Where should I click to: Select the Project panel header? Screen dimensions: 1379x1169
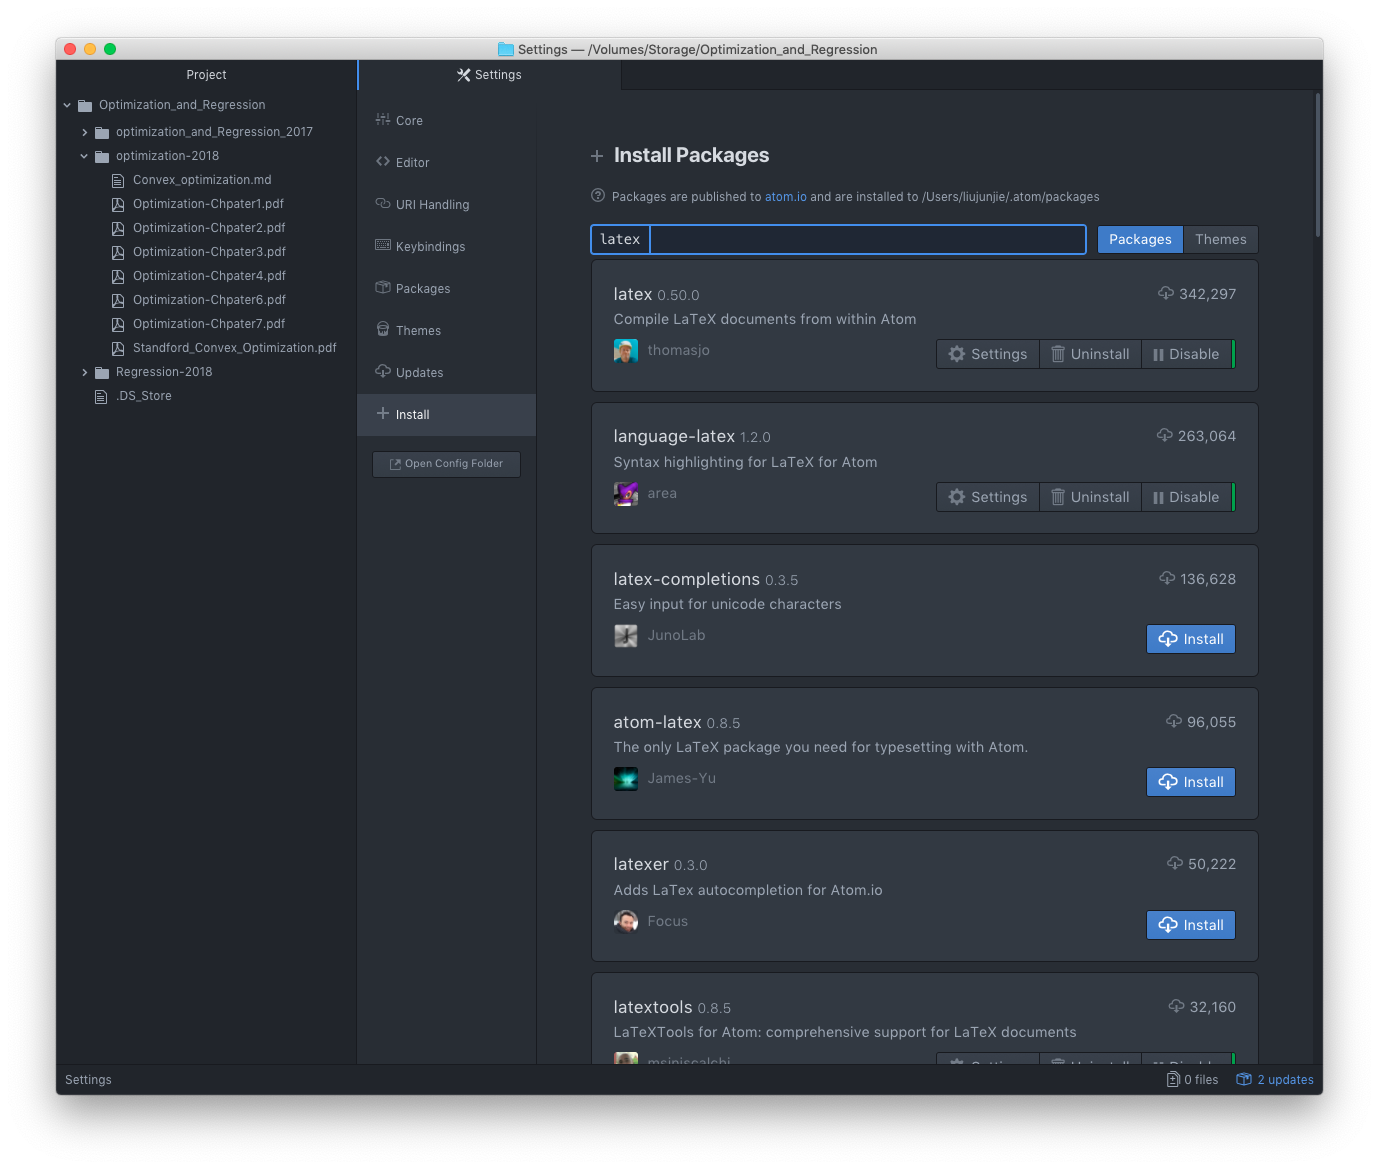[206, 75]
